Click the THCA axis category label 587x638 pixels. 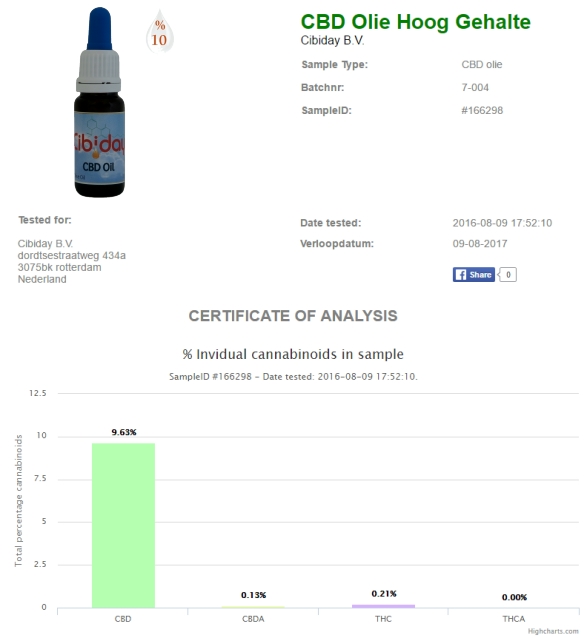[x=514, y=619]
